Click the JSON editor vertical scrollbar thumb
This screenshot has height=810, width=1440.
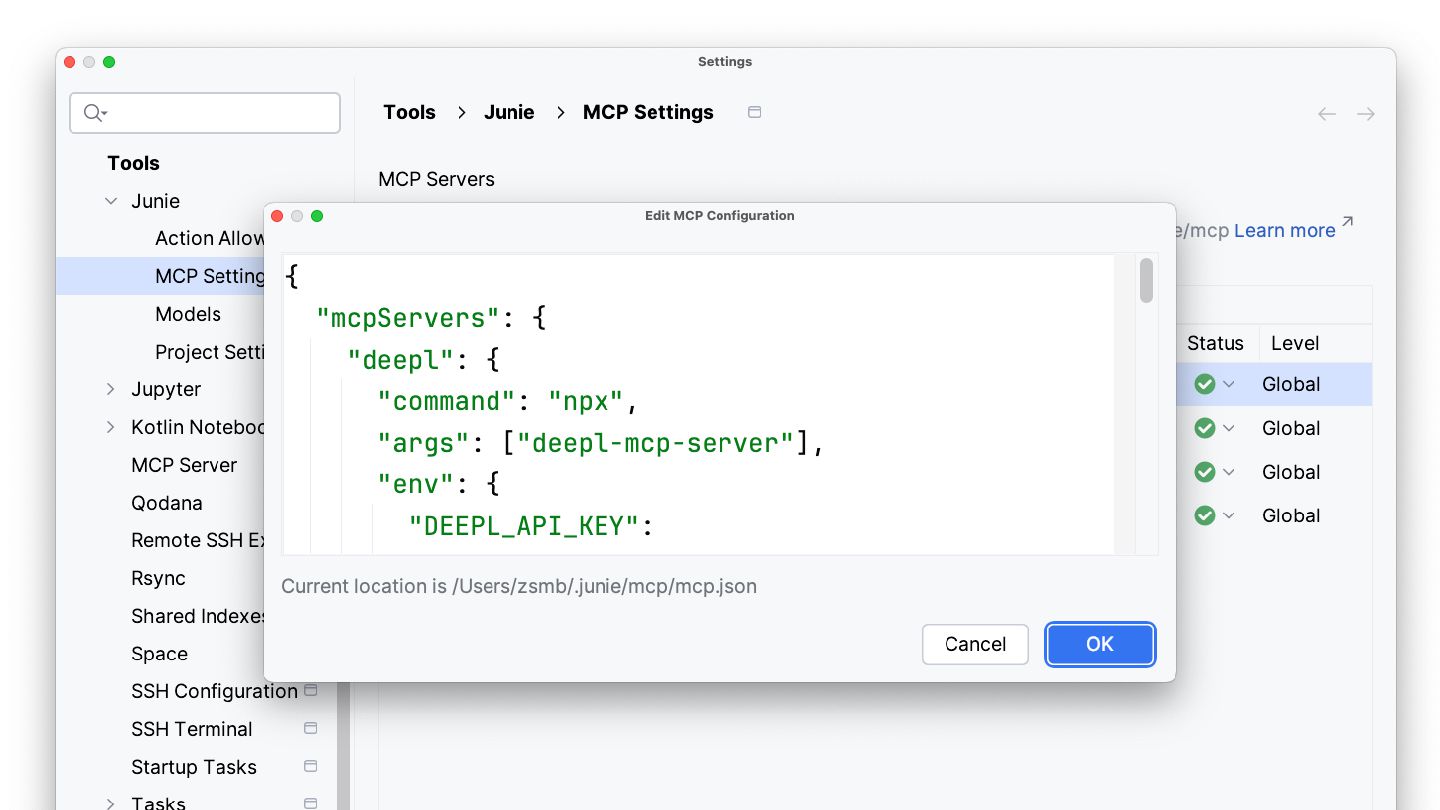click(x=1147, y=280)
